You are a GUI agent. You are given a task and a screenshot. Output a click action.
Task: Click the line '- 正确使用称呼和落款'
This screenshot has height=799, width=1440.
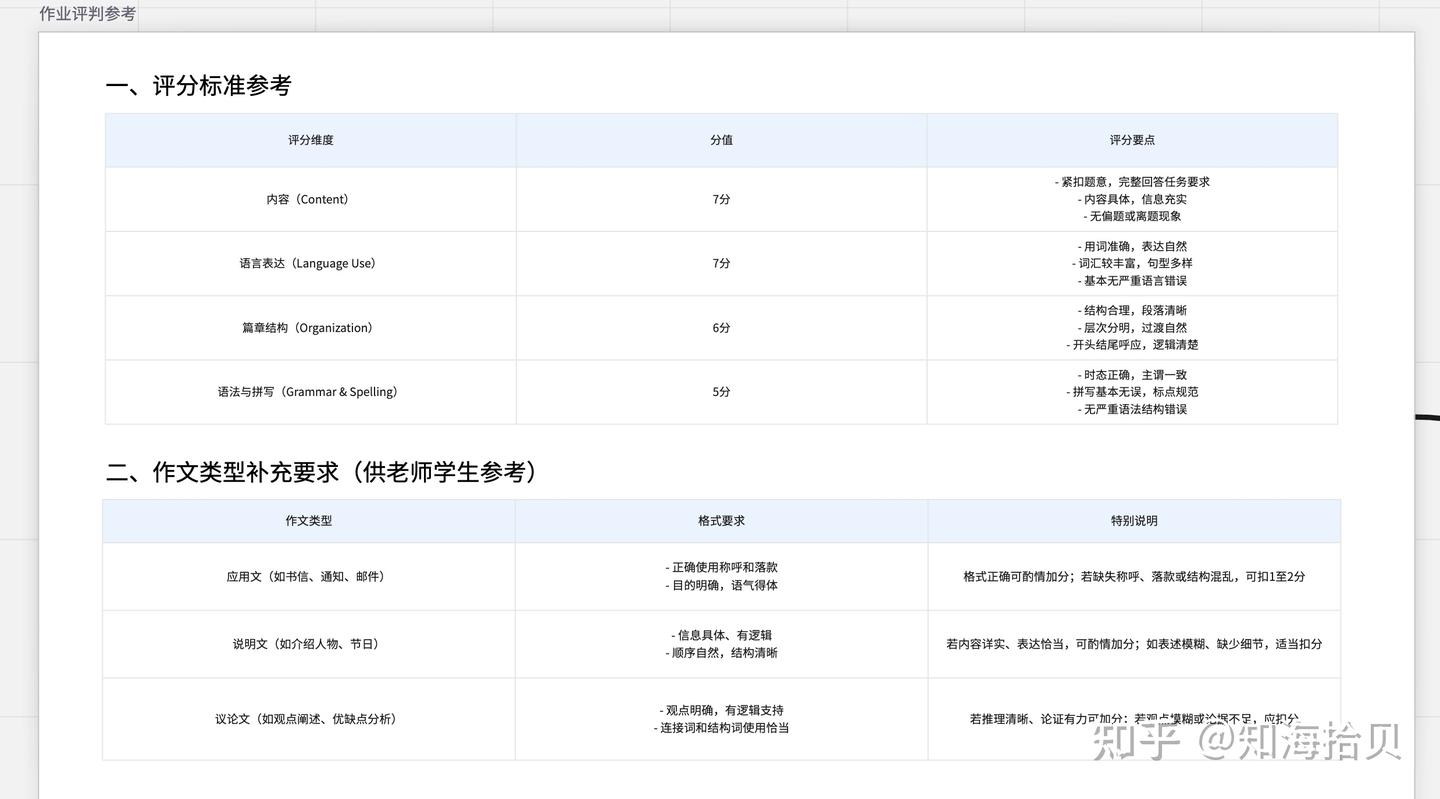click(721, 567)
